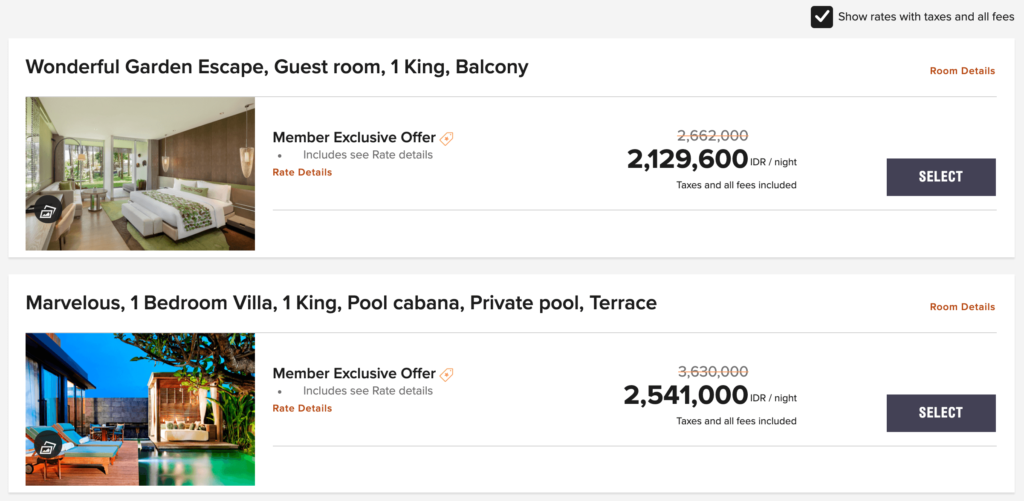The image size is (1024, 501).
Task: Uncheck Show rates with taxes and all fees
Action: [x=822, y=17]
